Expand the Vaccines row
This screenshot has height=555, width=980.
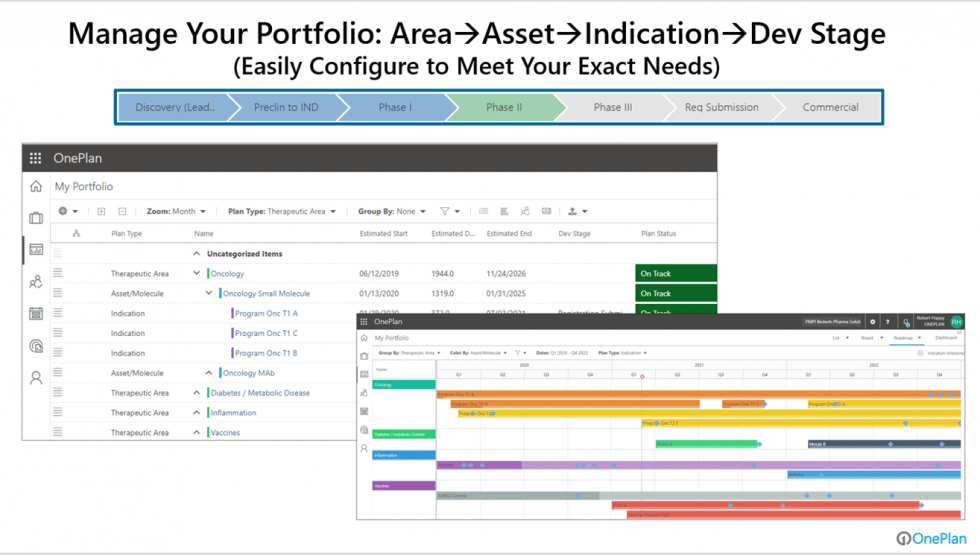click(196, 432)
